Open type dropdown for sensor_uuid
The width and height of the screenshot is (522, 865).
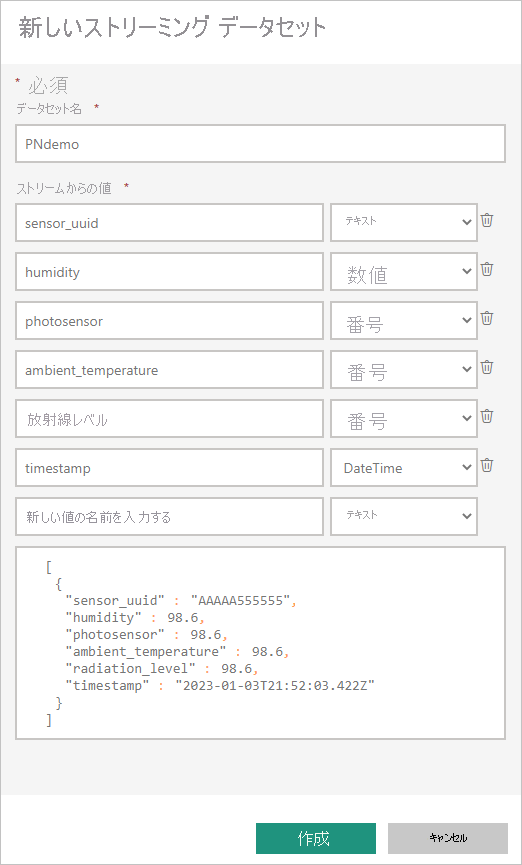click(x=404, y=222)
